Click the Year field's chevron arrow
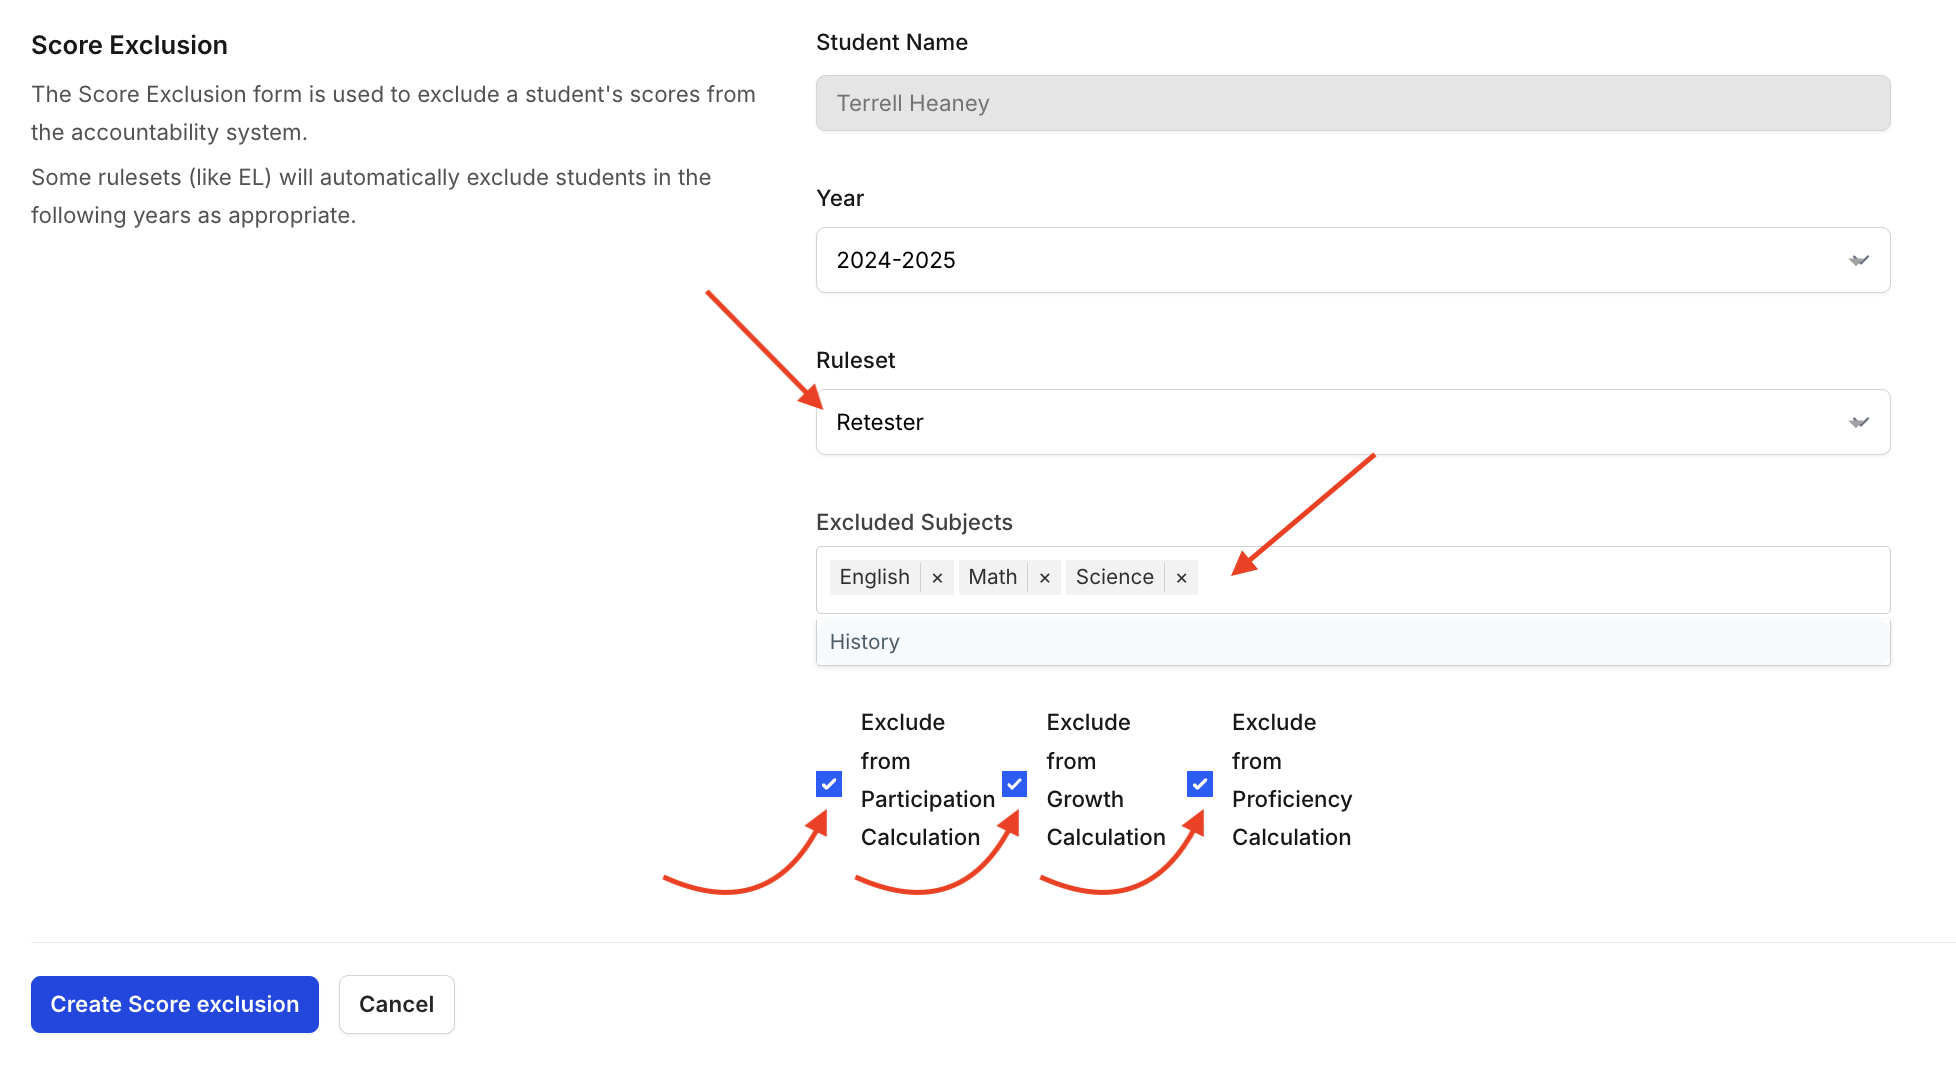Image resolution: width=1956 pixels, height=1068 pixels. coord(1858,260)
